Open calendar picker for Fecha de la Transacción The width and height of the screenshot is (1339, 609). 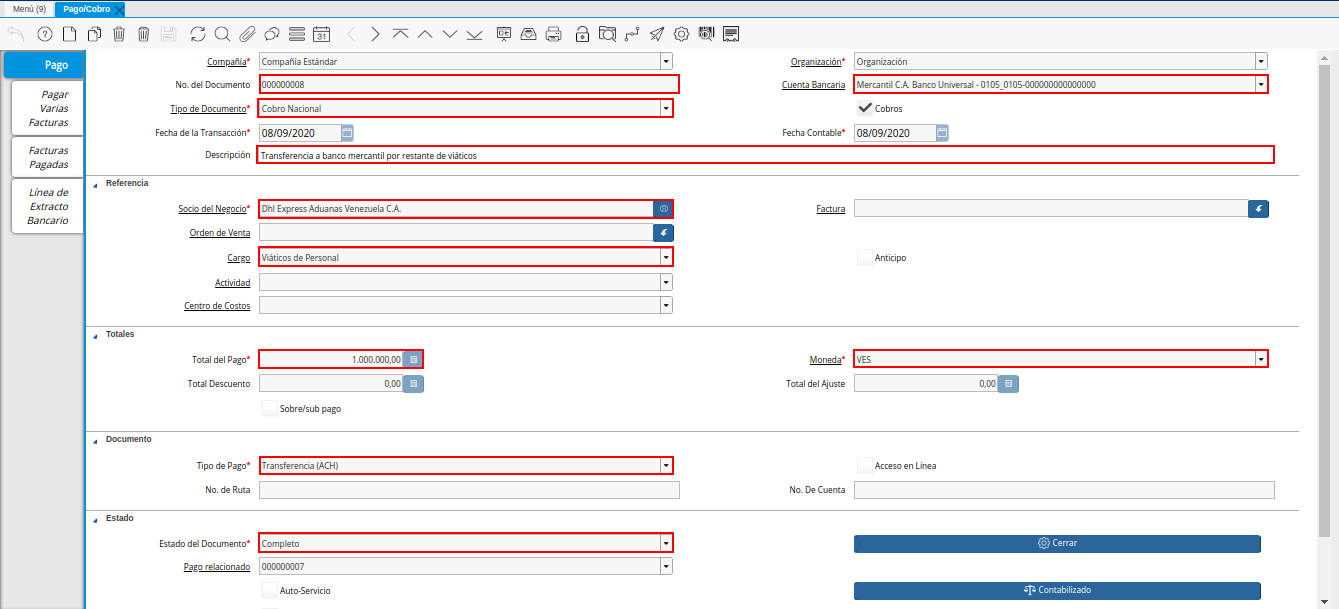347,132
